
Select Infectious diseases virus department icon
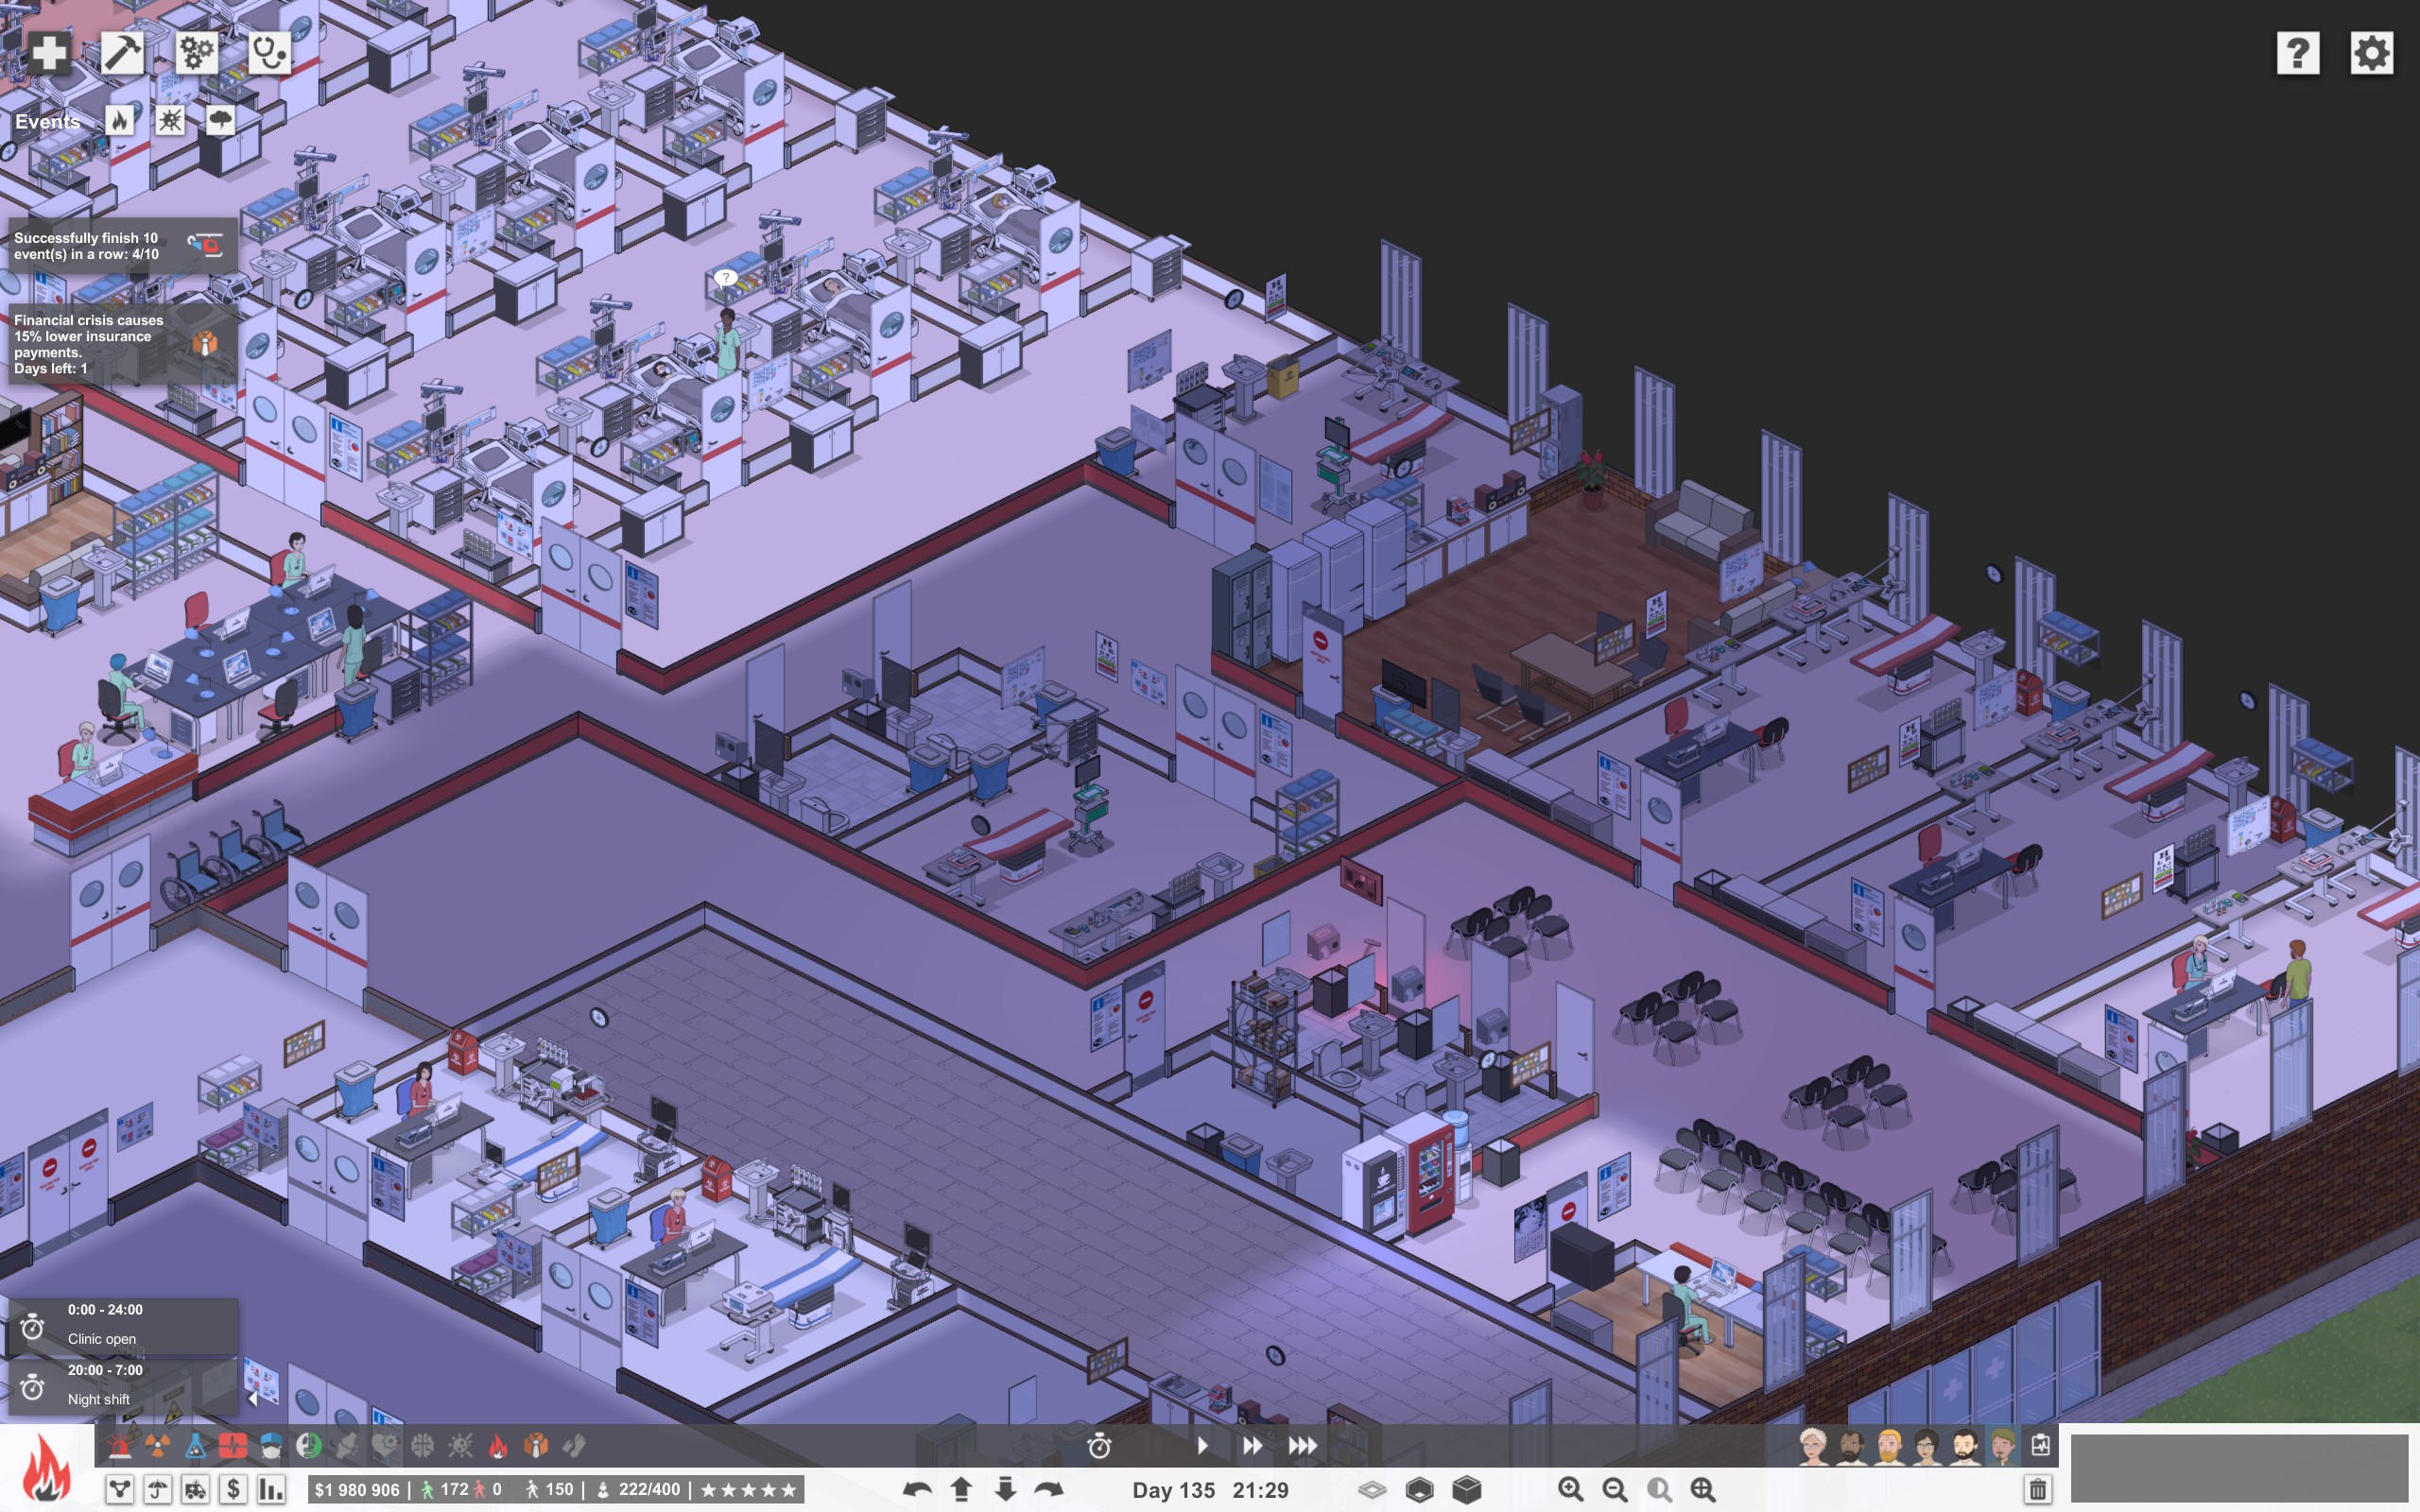pos(460,1445)
